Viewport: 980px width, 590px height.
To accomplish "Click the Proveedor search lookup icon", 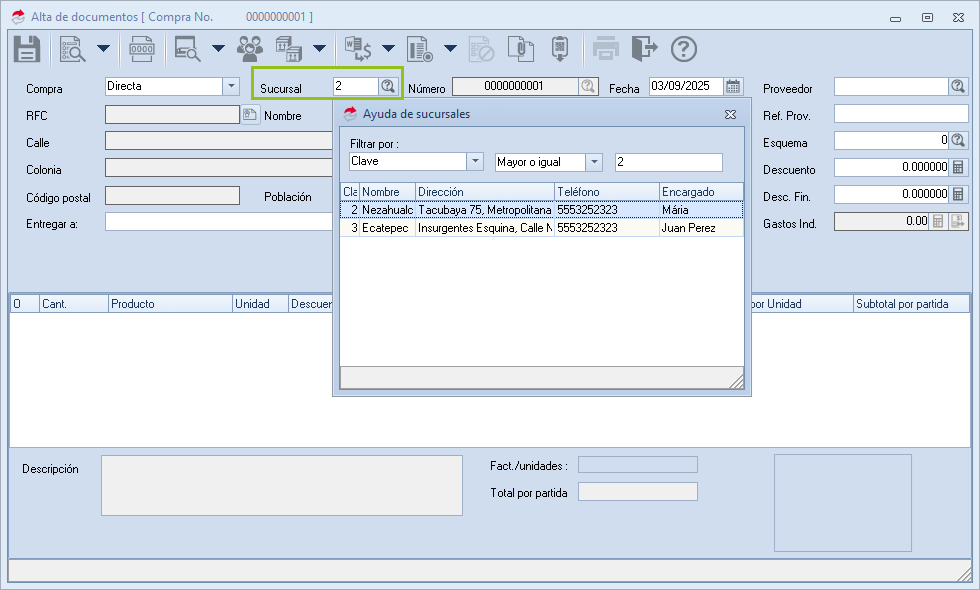I will click(x=958, y=87).
